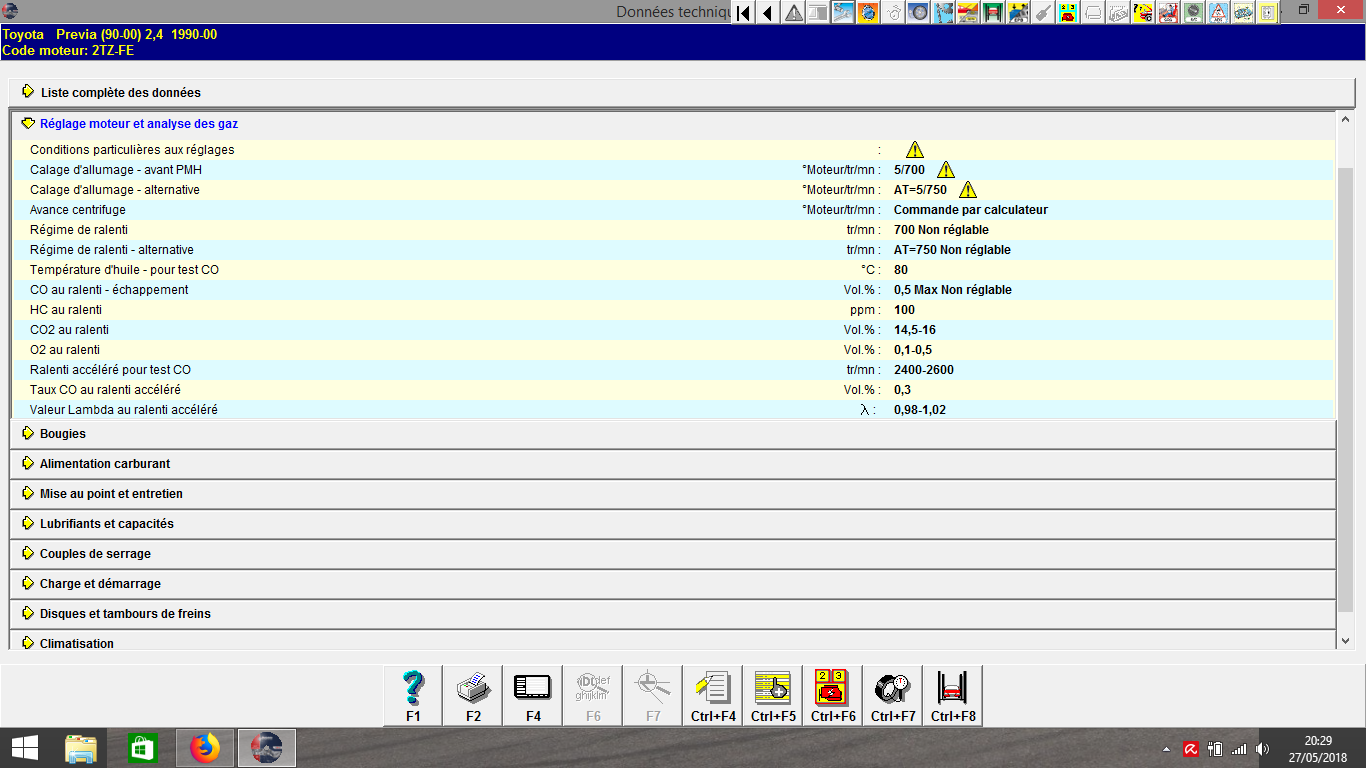Expand Liste complète des données
The height and width of the screenshot is (768, 1366).
(x=682, y=92)
